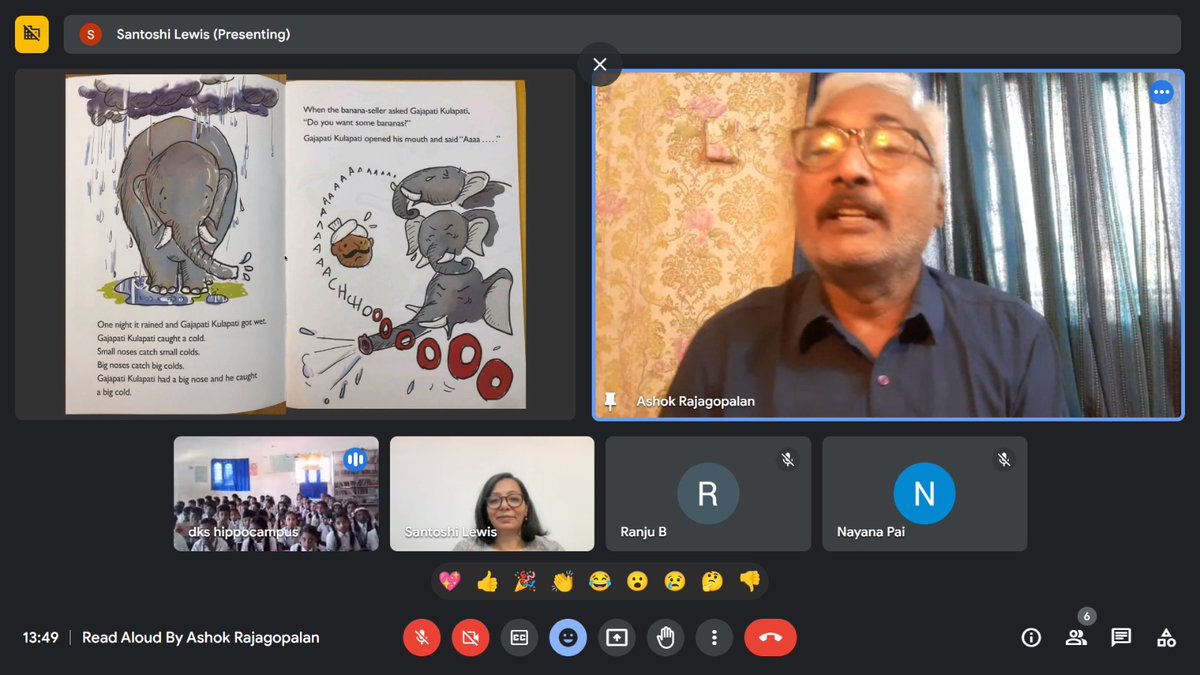The image size is (1200, 675).
Task: Select the dks hippocampus video tile
Action: point(276,494)
